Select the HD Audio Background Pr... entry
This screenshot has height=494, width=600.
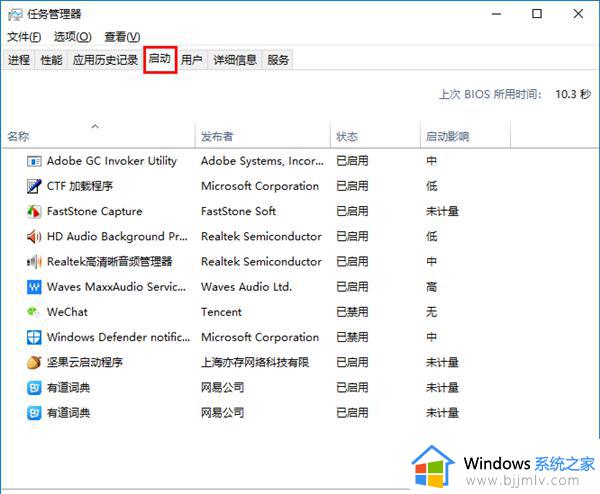tap(117, 237)
